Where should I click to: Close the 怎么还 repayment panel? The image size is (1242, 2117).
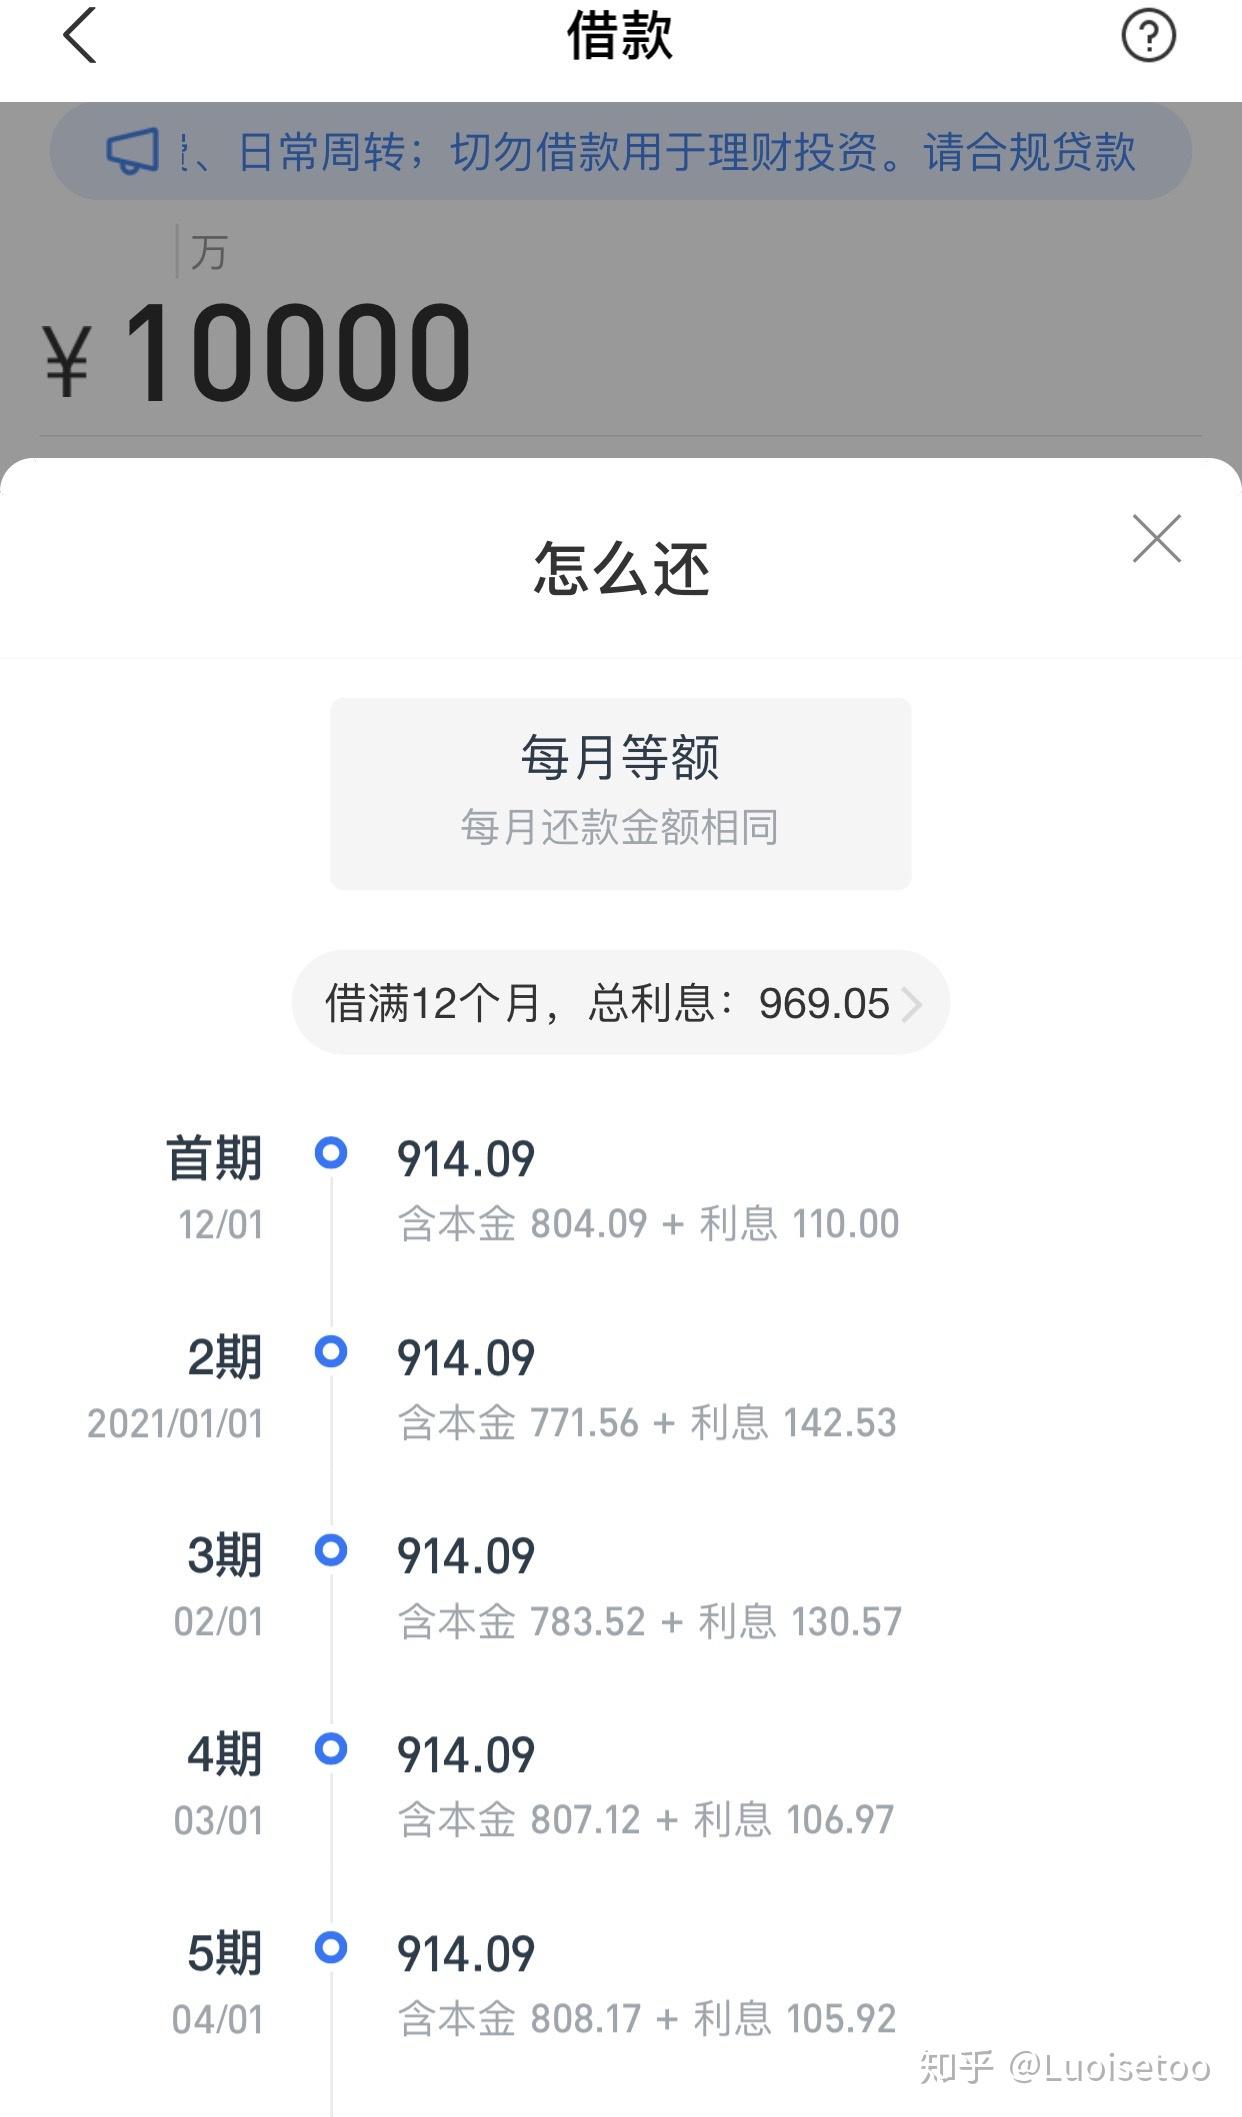pos(1157,539)
